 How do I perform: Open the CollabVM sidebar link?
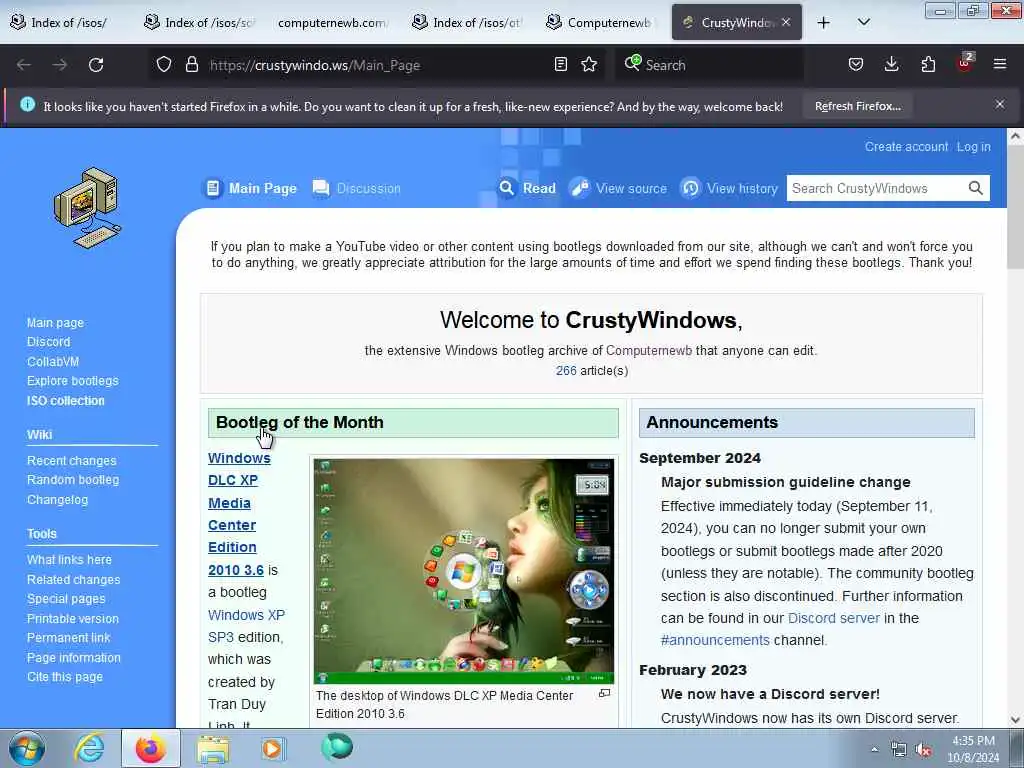[x=53, y=361]
